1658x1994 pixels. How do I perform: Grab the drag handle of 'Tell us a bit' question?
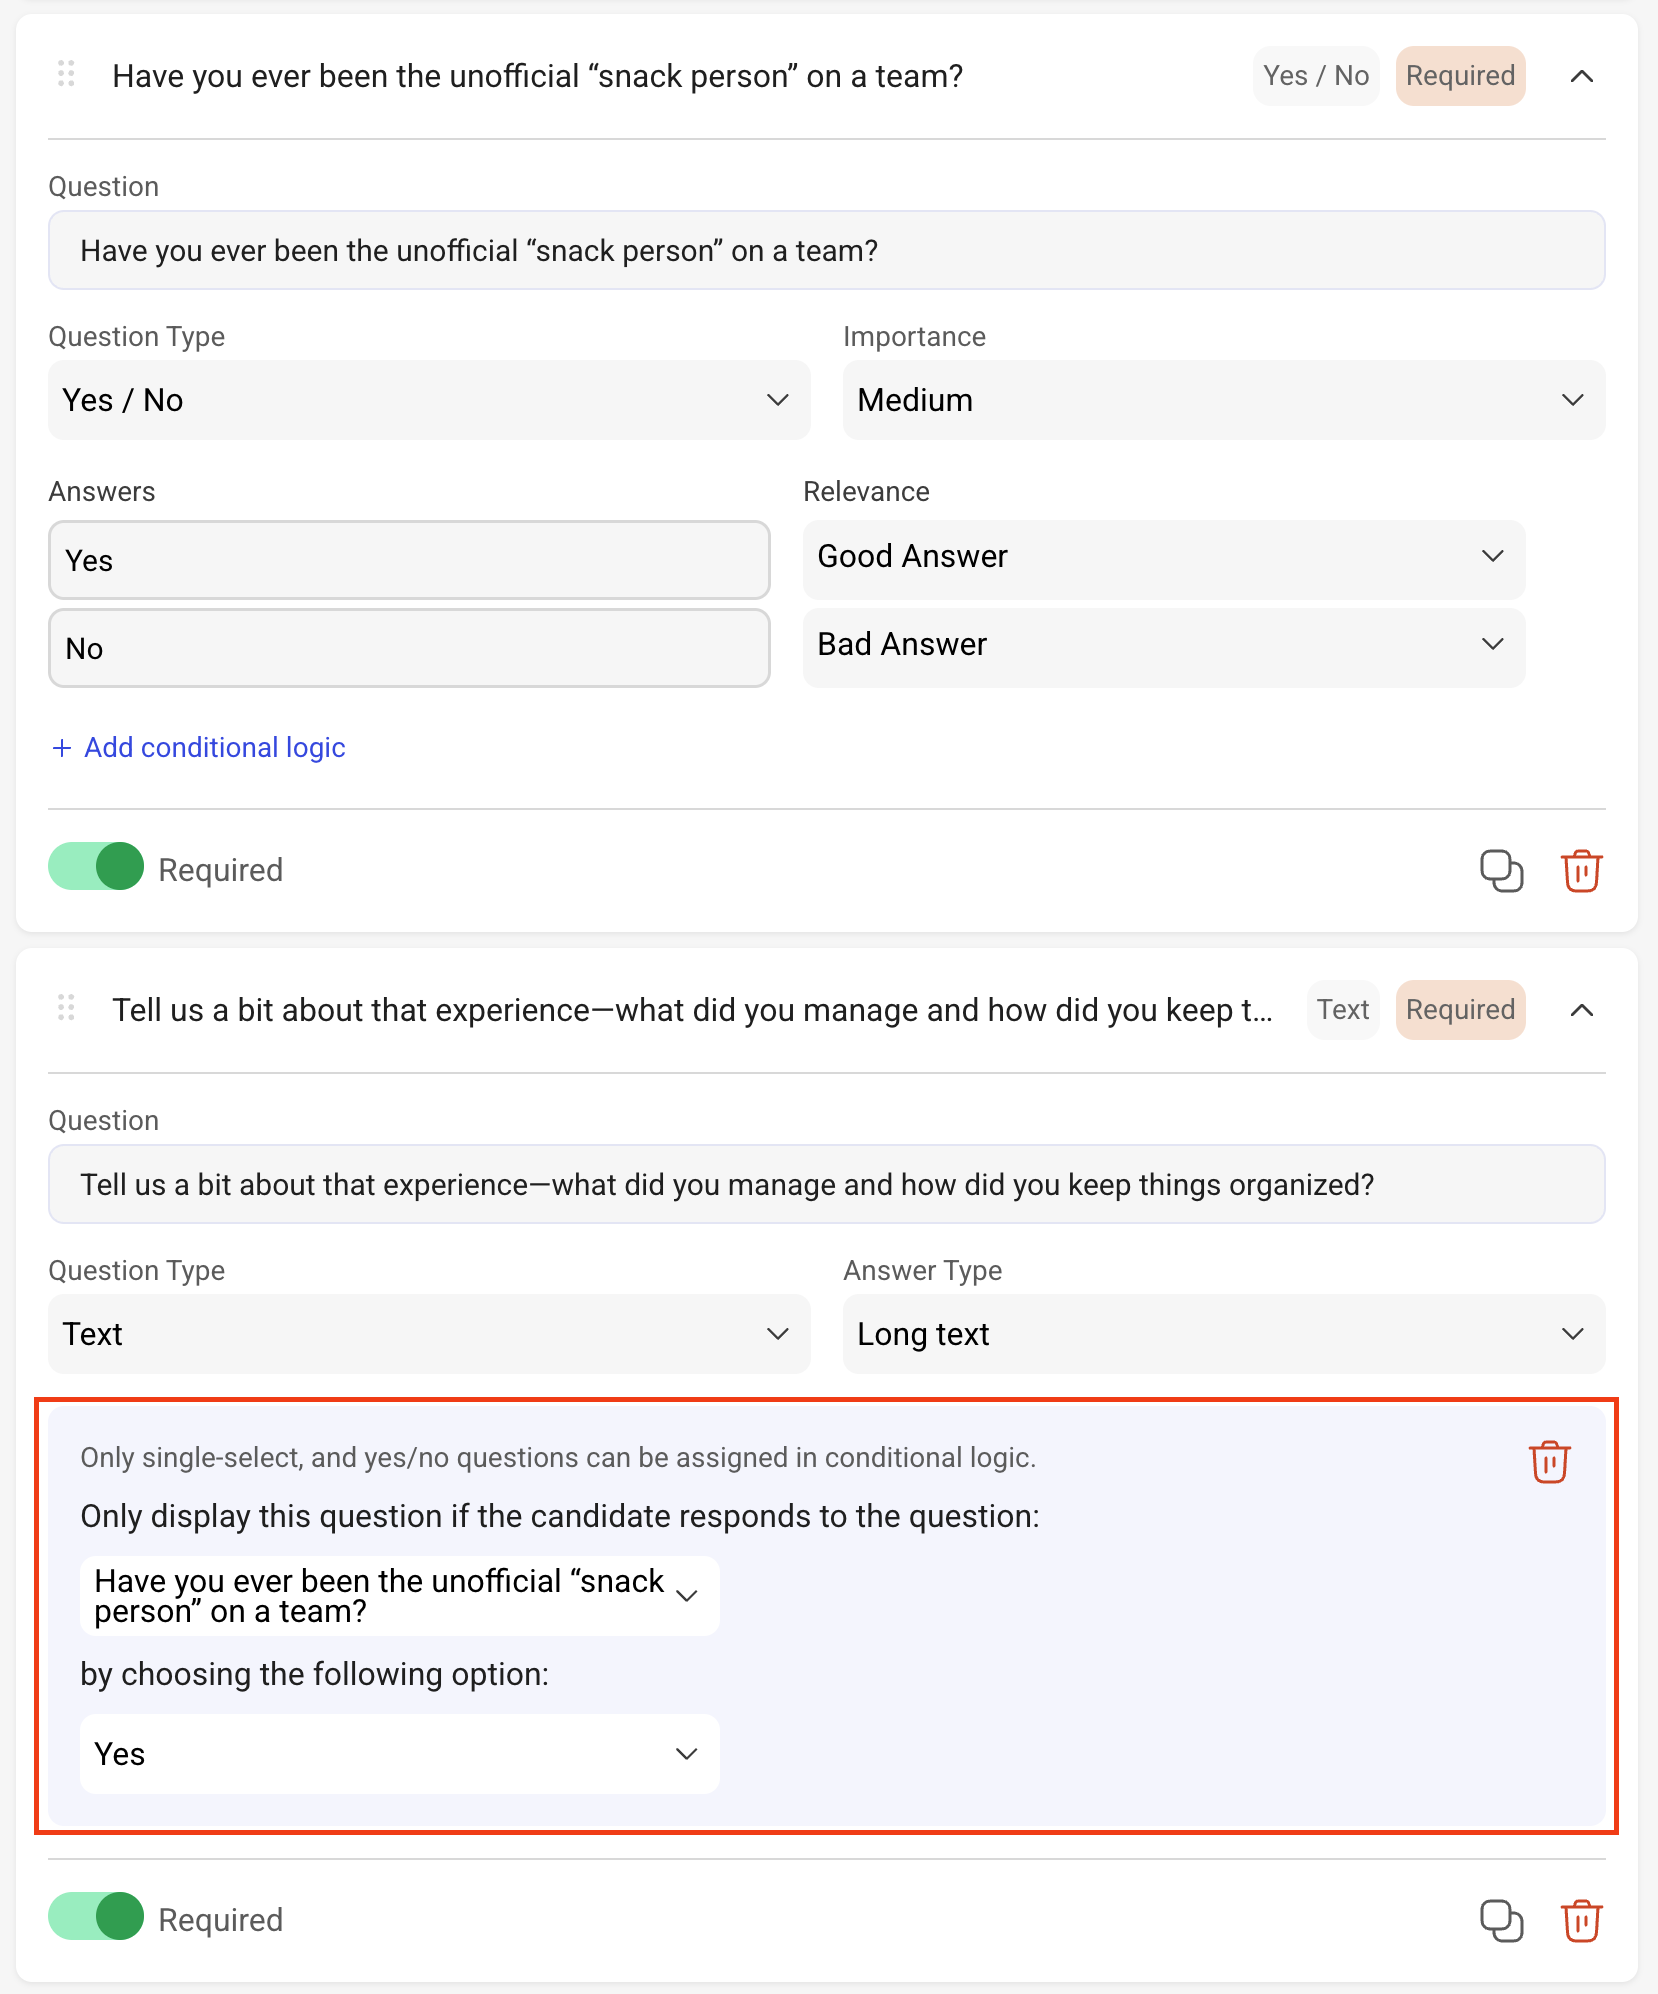click(66, 1008)
